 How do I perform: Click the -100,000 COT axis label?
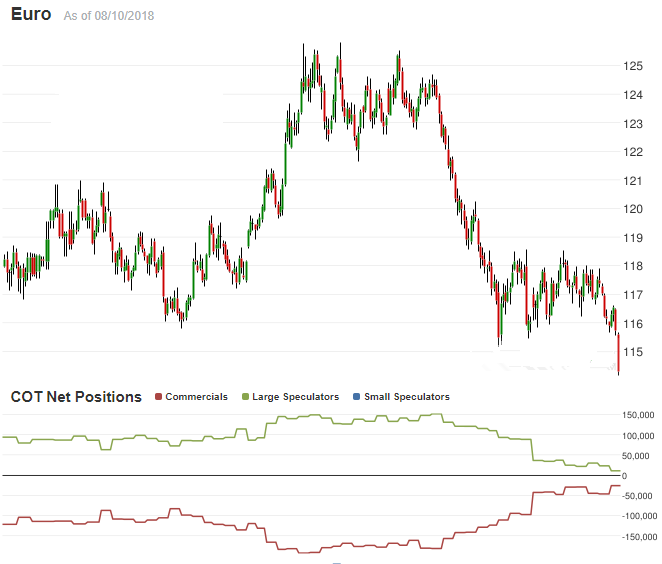(x=635, y=517)
